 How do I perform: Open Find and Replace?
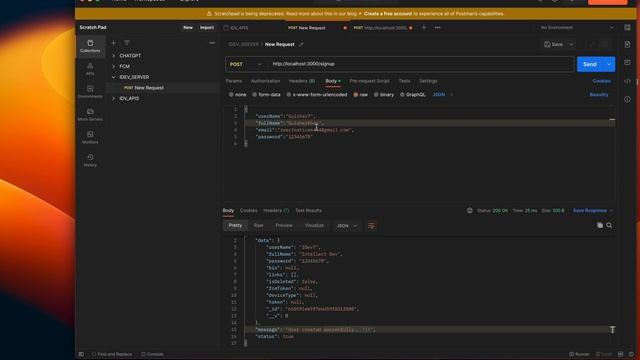pos(112,354)
